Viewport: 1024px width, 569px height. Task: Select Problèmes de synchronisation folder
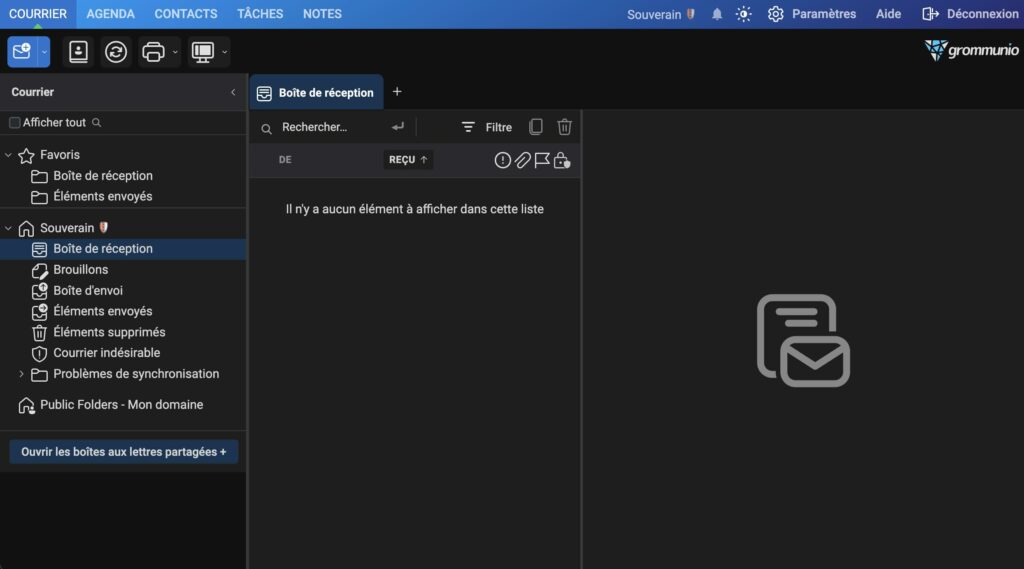(136, 374)
